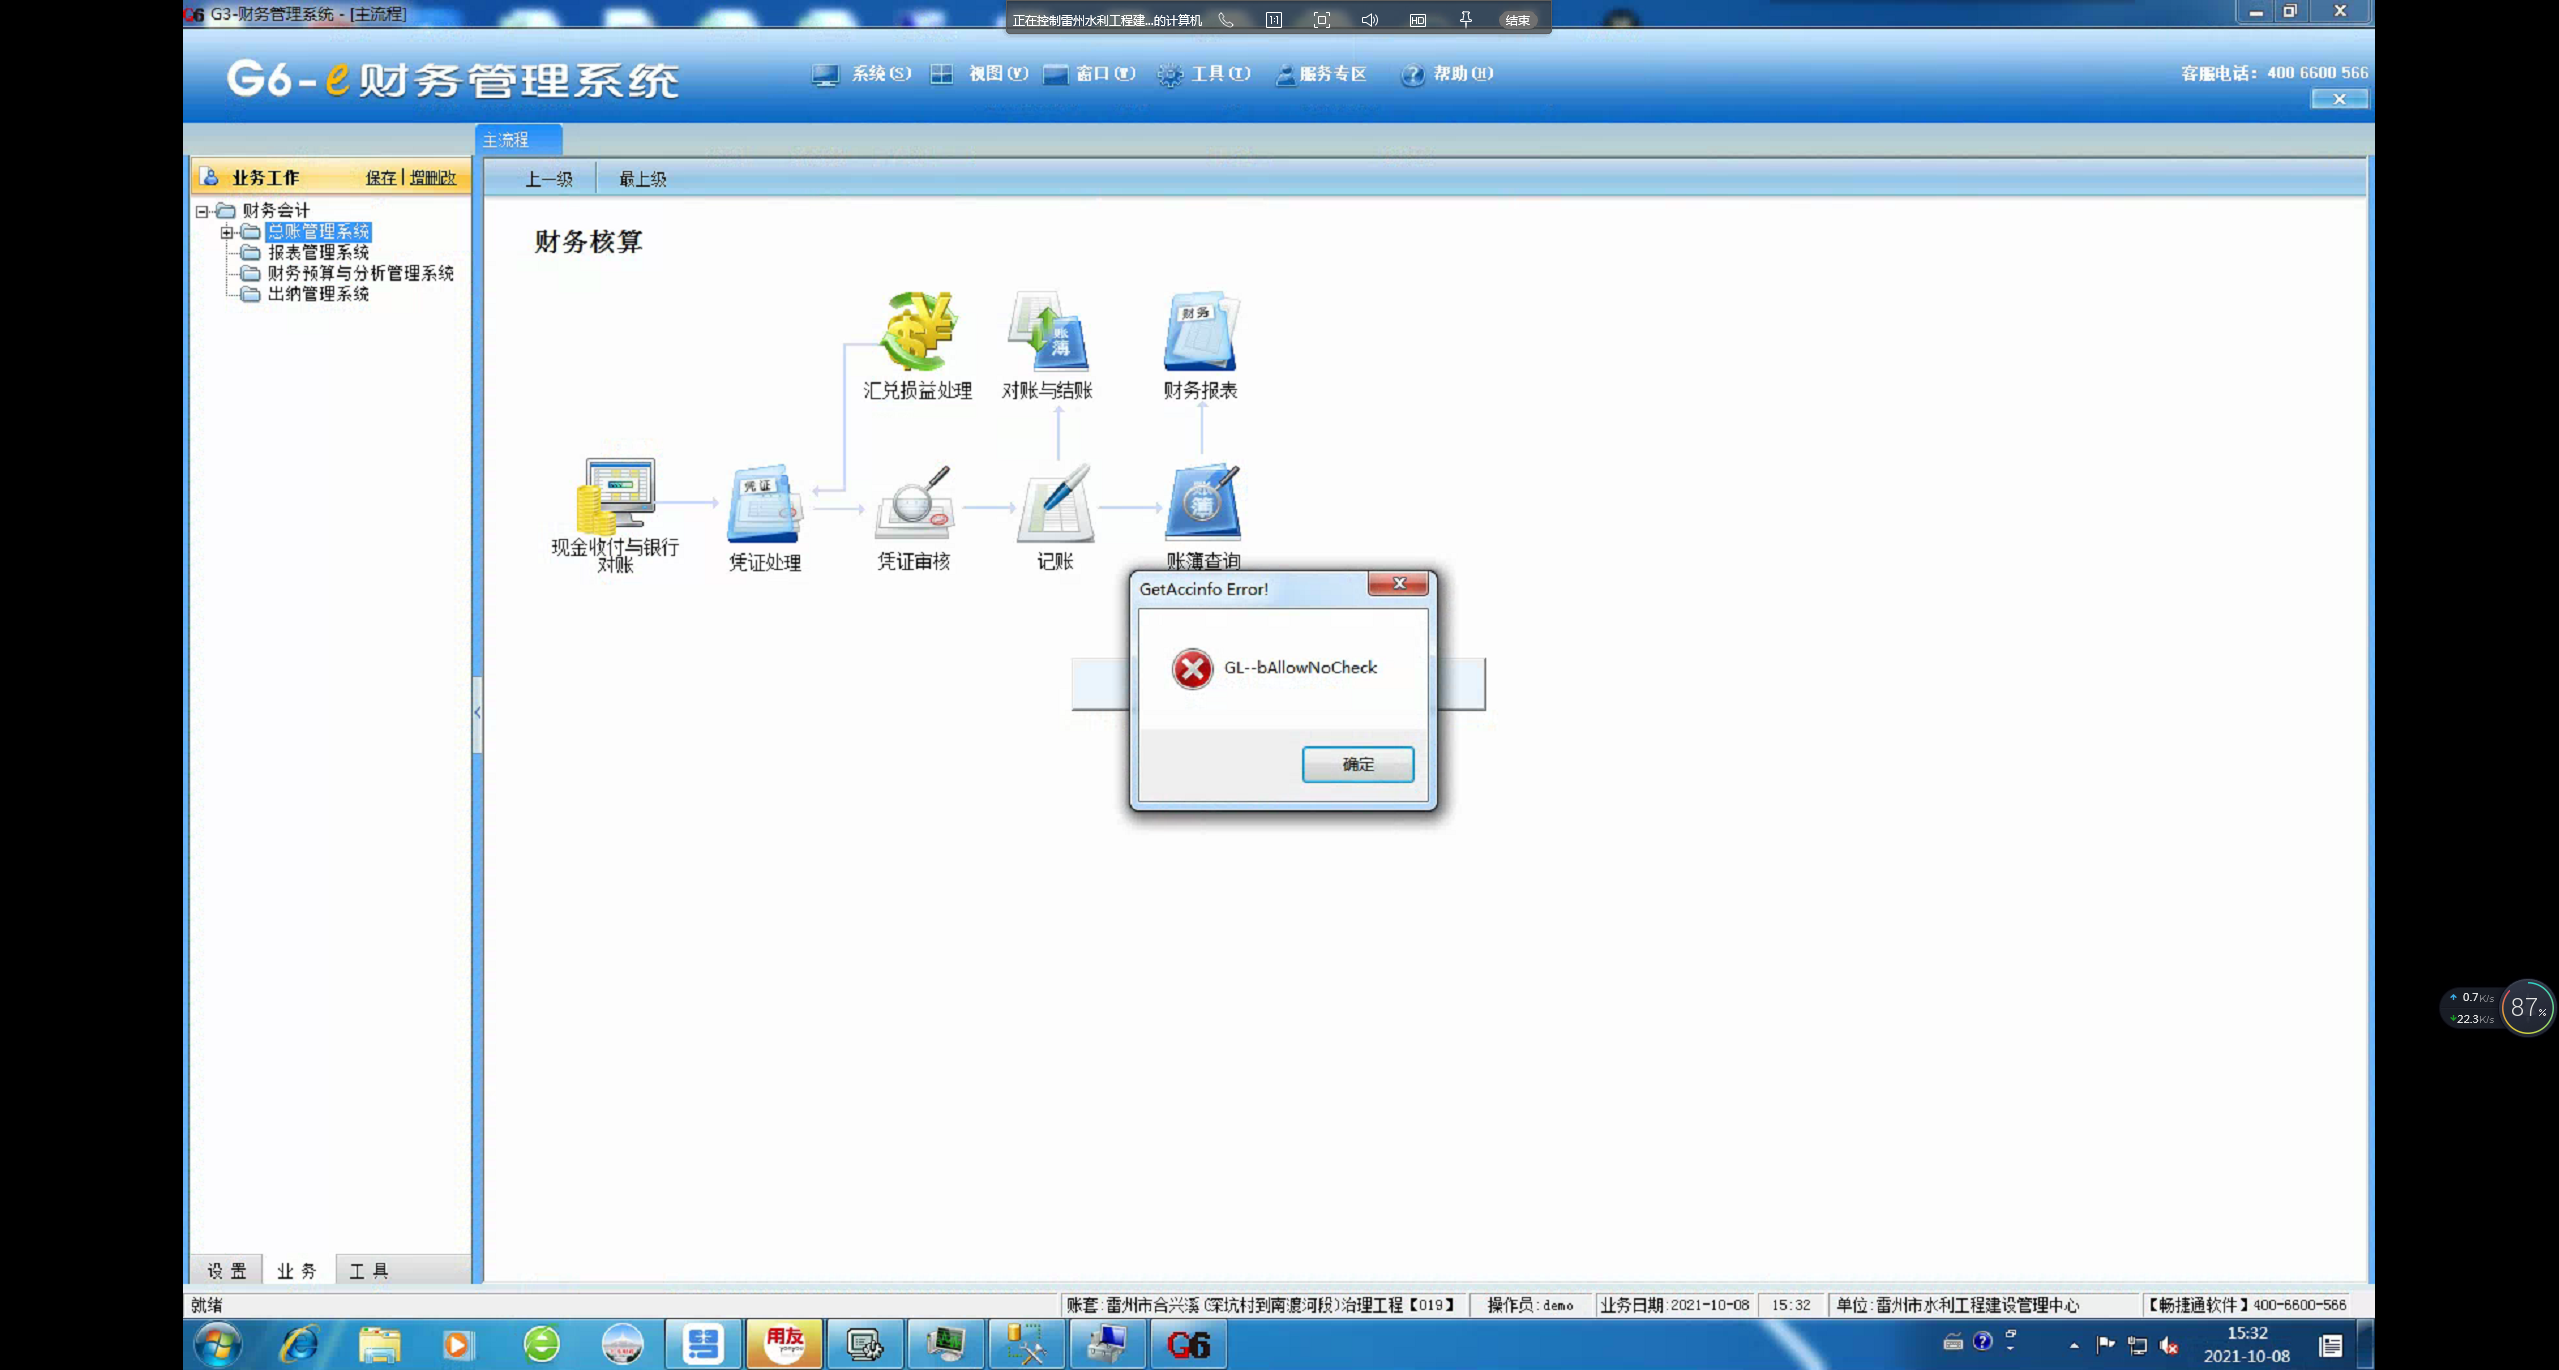Click the 保存 link in 业务工作 header
The image size is (2559, 1370).
point(380,177)
